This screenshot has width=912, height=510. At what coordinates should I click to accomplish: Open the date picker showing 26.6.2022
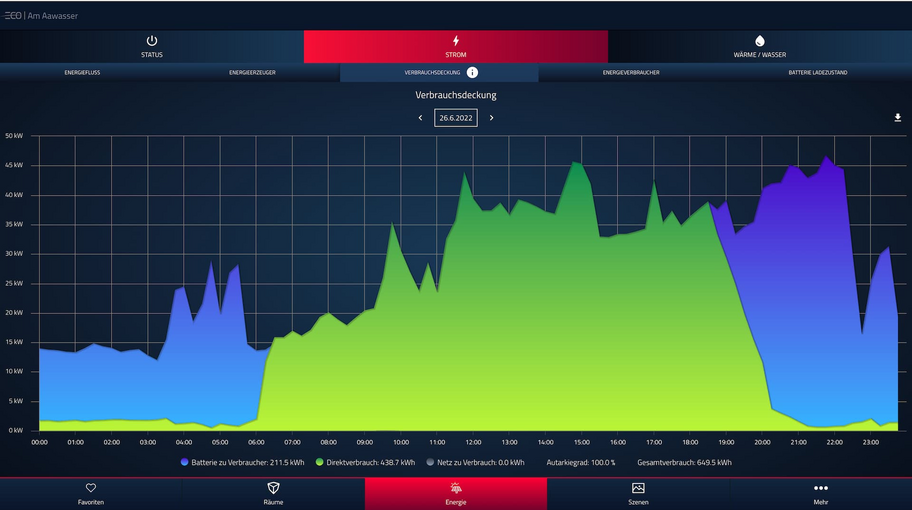456,118
